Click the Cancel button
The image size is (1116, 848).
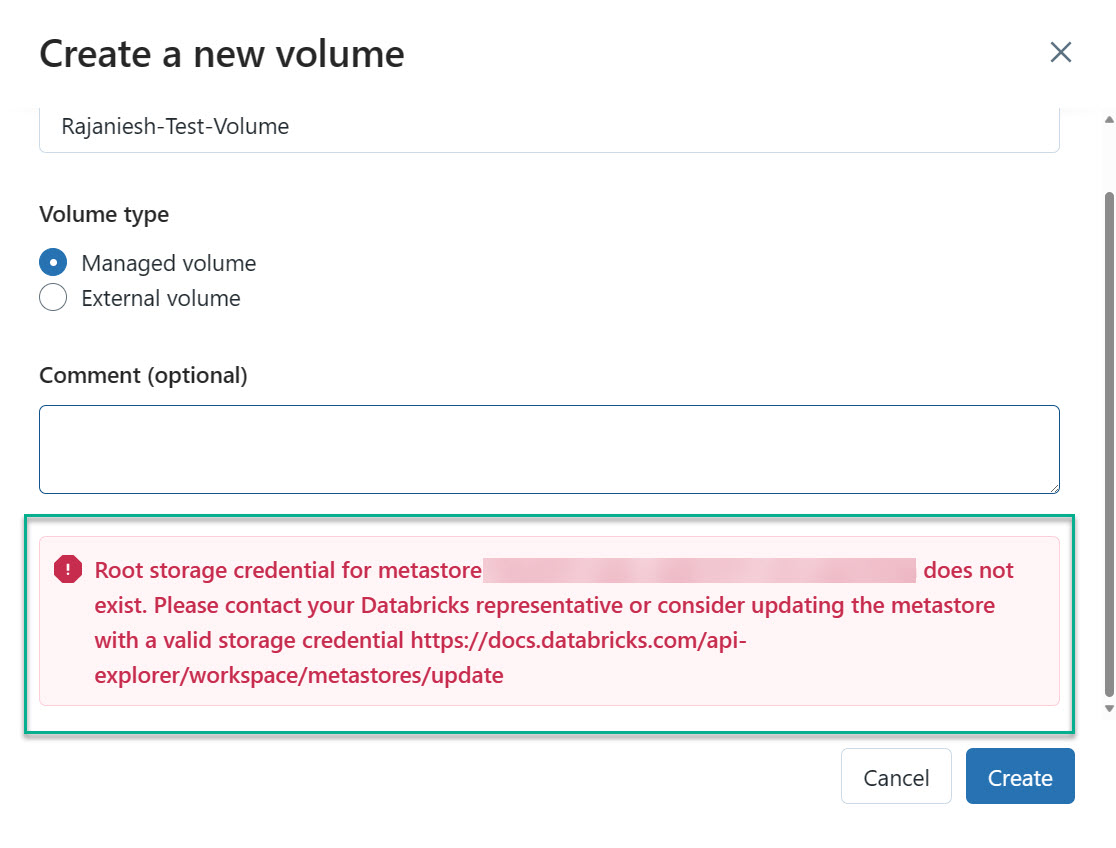(895, 776)
